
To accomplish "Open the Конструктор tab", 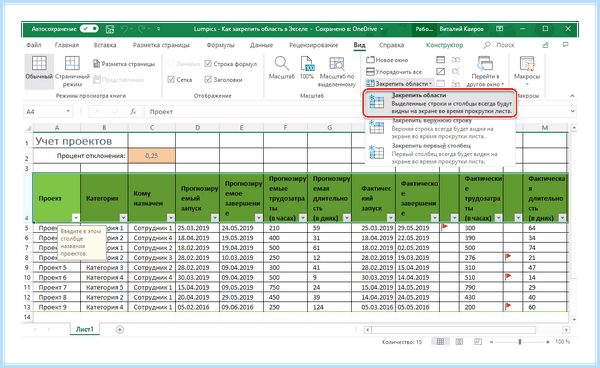I will coord(444,45).
